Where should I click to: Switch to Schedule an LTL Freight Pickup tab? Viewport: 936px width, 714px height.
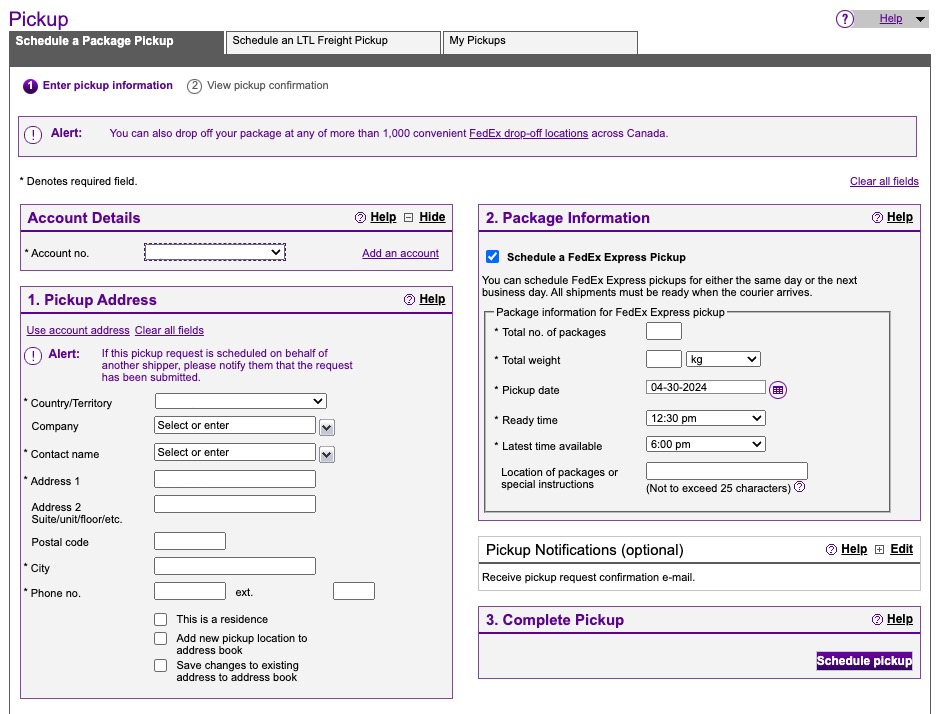click(x=333, y=42)
